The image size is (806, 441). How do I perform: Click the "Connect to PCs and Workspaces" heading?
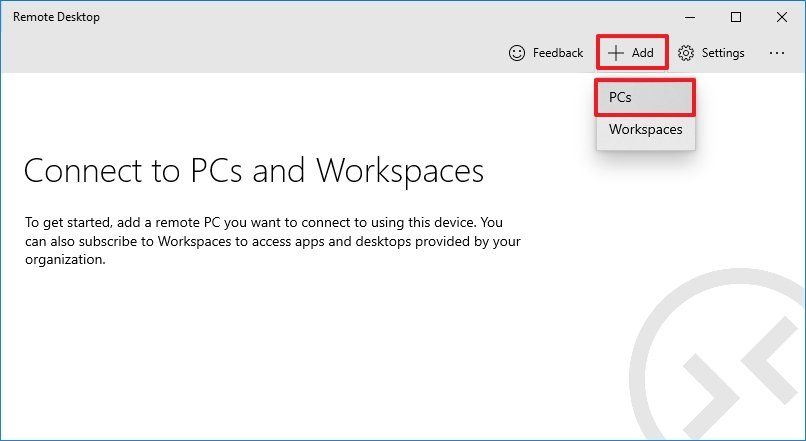click(x=254, y=172)
